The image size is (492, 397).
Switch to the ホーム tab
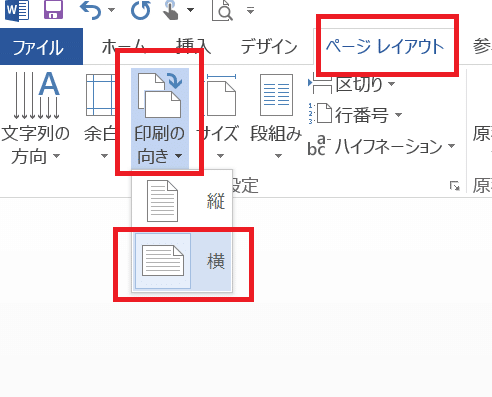pyautogui.click(x=123, y=46)
